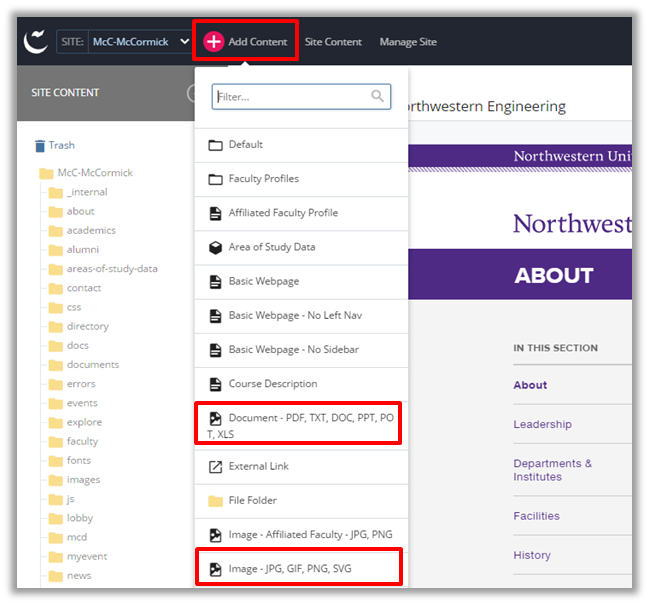Image resolution: width=649 pixels, height=605 pixels.
Task: Open the History link
Action: tap(532, 555)
